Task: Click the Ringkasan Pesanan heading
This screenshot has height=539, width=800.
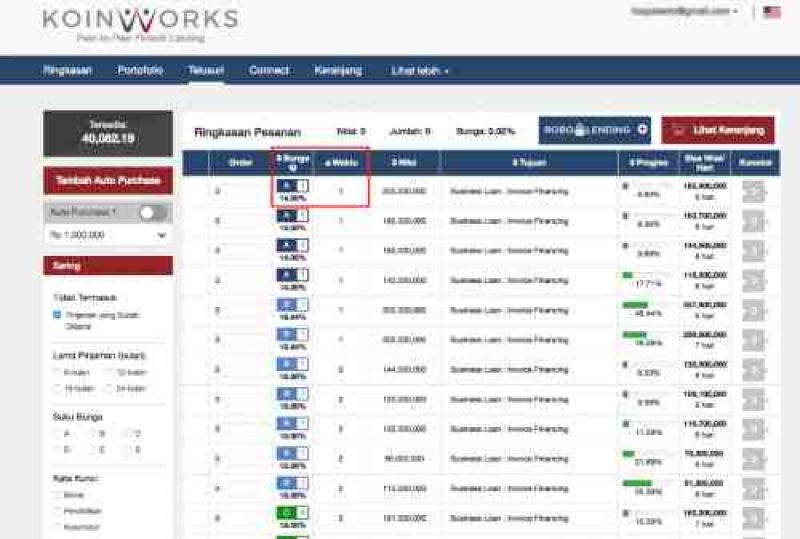Action: (247, 132)
